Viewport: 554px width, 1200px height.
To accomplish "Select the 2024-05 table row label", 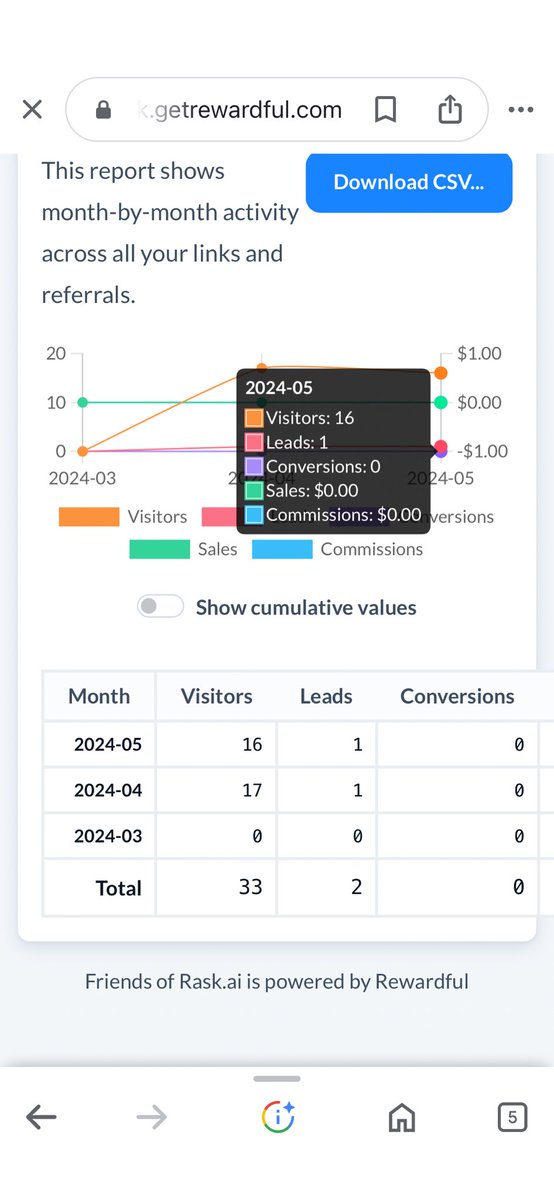I will coord(108,744).
